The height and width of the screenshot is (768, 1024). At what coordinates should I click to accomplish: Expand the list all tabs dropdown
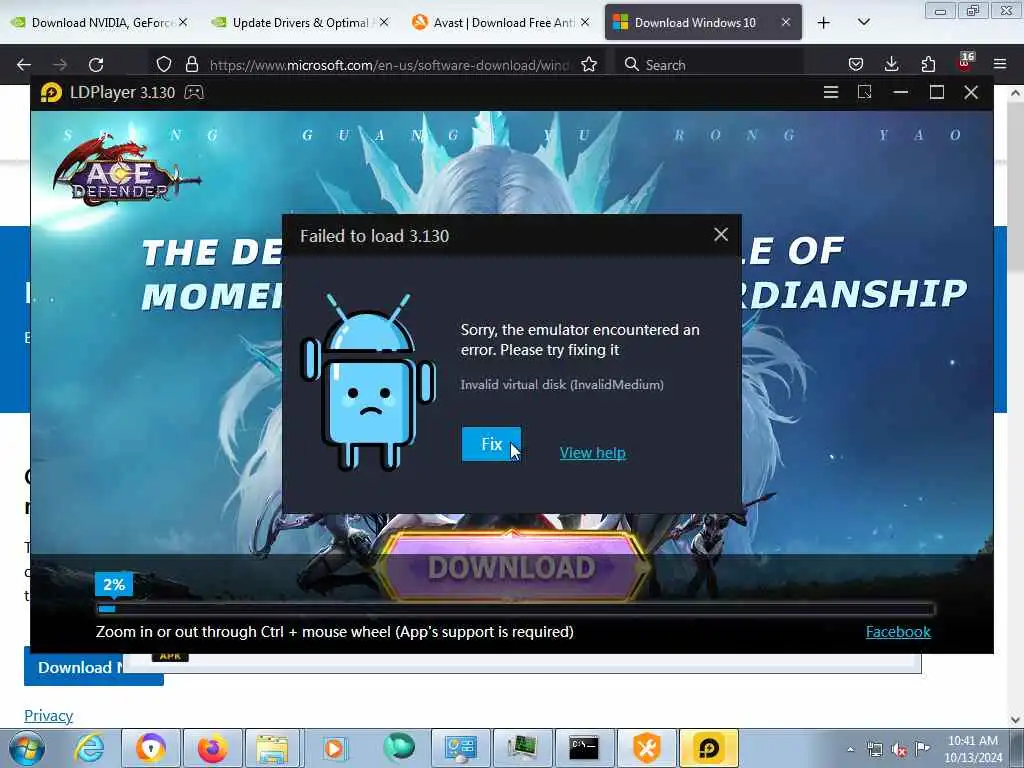pos(863,22)
